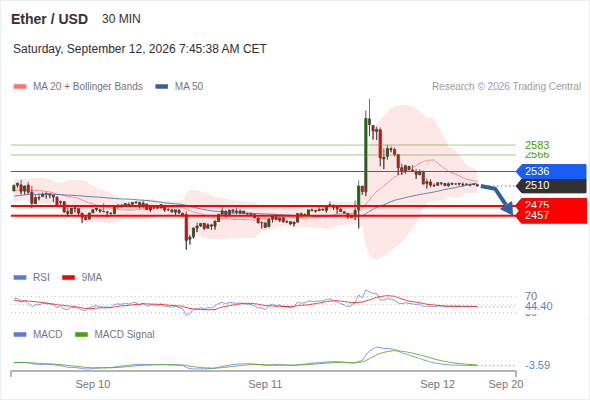Viewport: 590px width, 400px height.
Task: Toggle the MA 50 legend label
Action: tap(189, 87)
